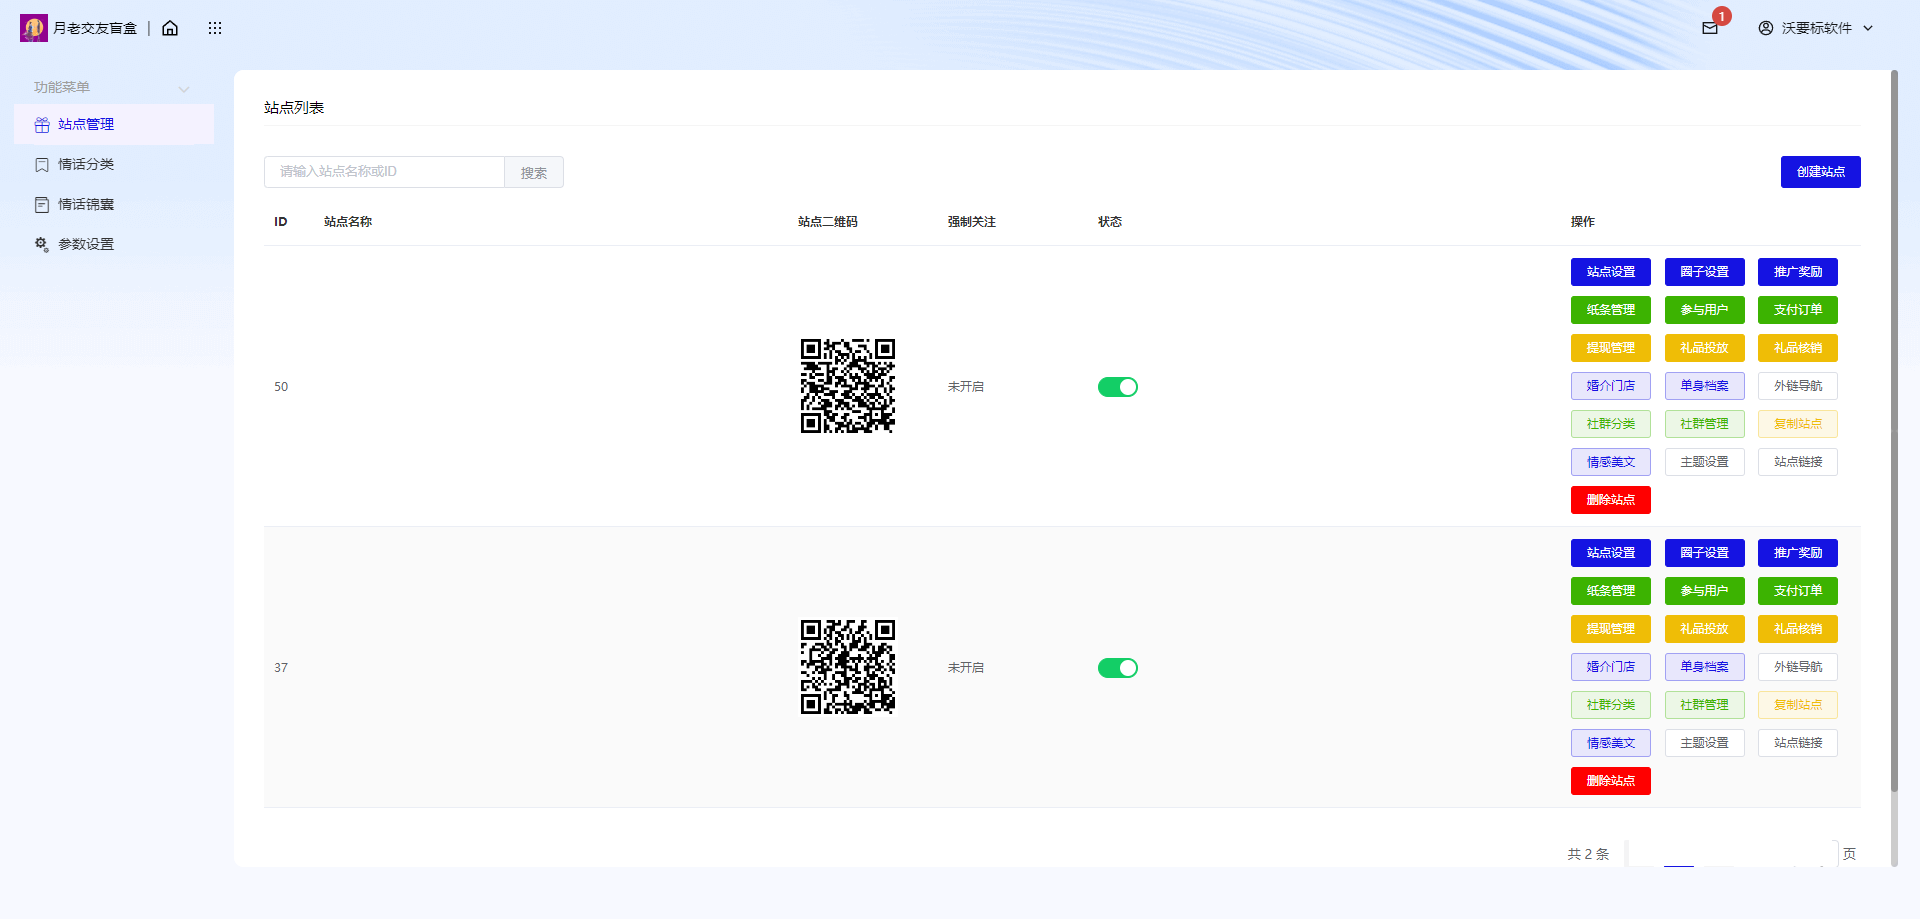Click 圈子设置 for site 50
The height and width of the screenshot is (919, 1920).
pyautogui.click(x=1705, y=272)
